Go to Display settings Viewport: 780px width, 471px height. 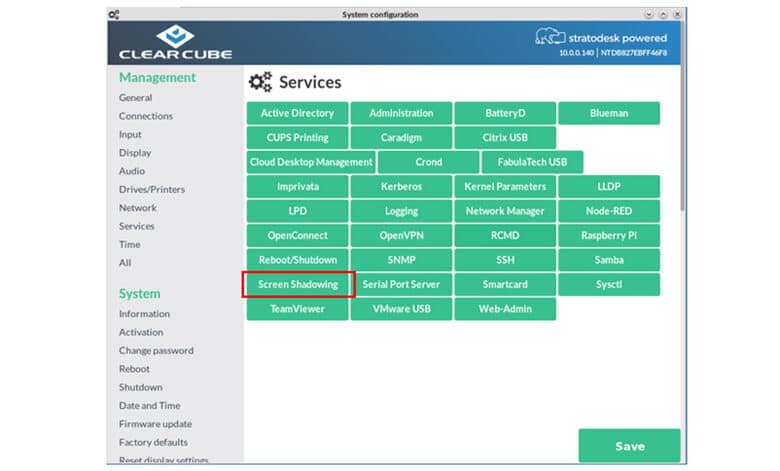click(135, 153)
